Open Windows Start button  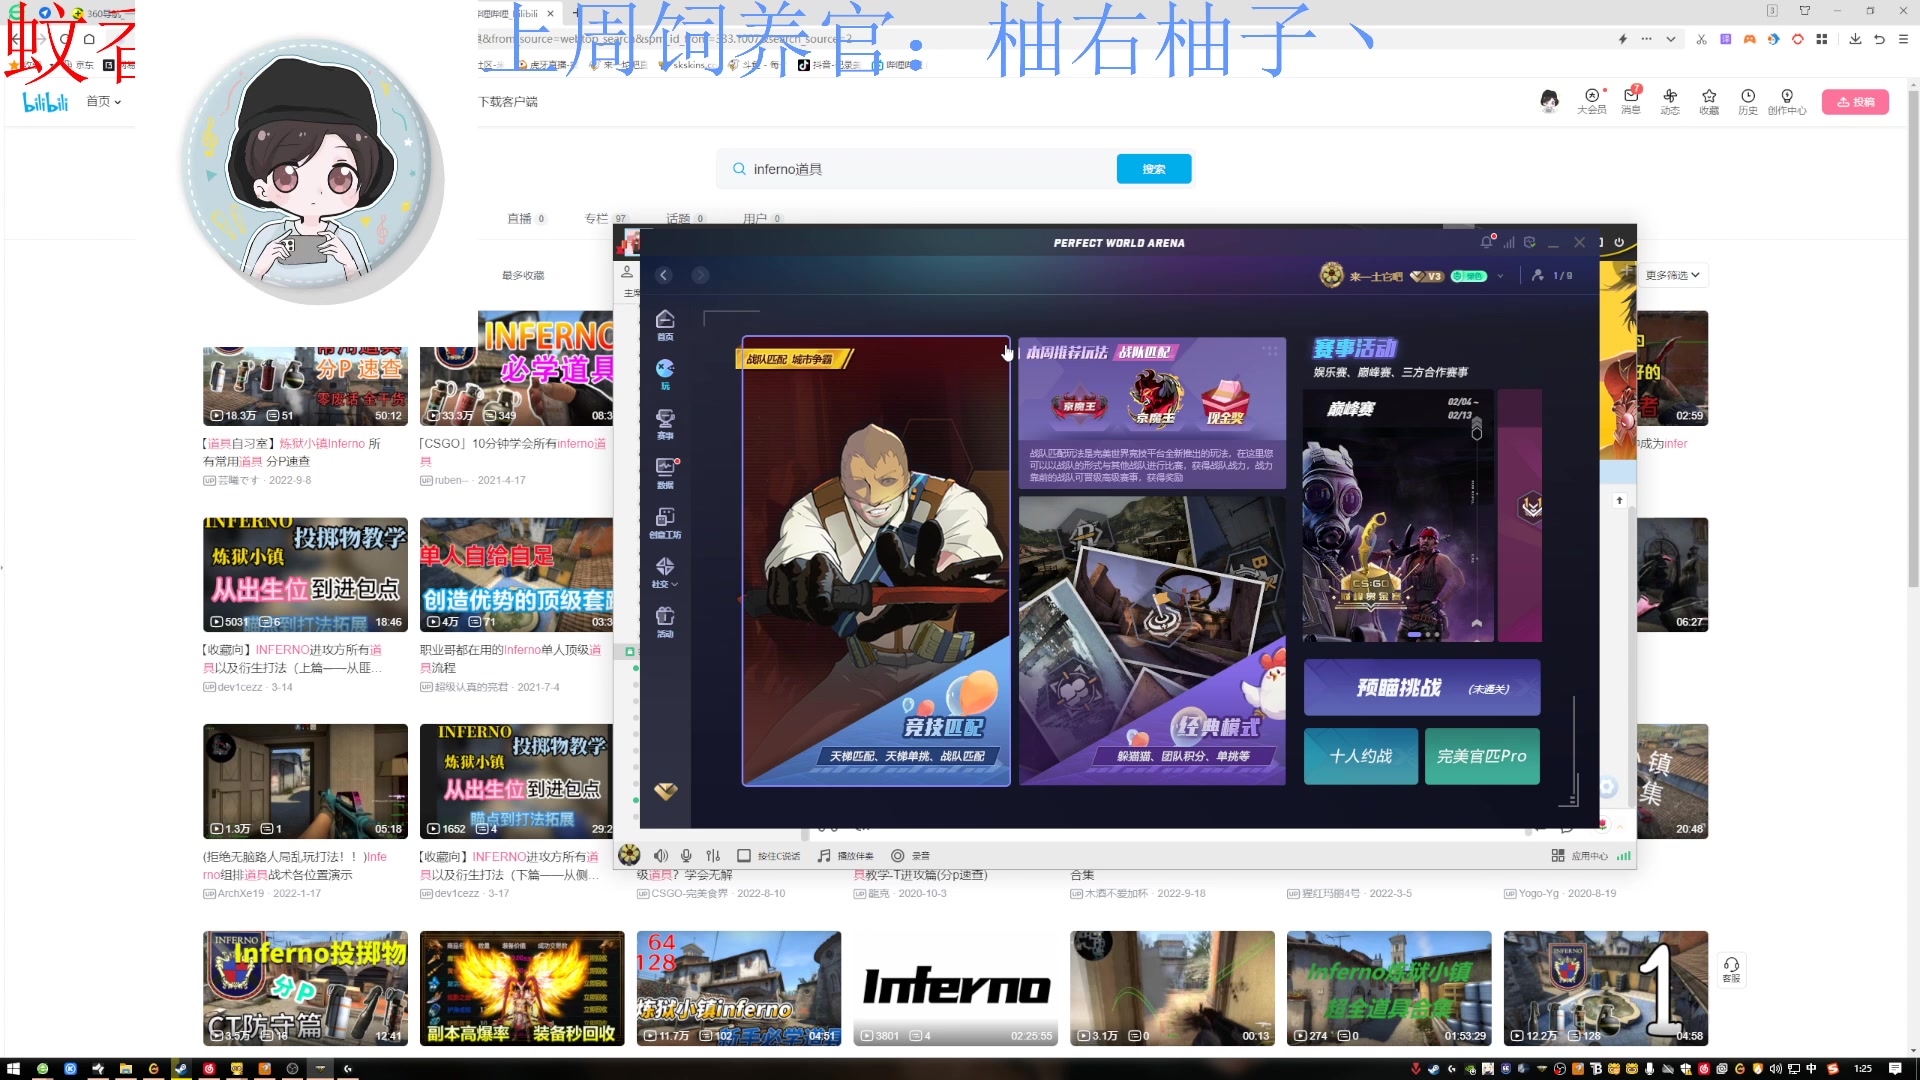(13, 1068)
